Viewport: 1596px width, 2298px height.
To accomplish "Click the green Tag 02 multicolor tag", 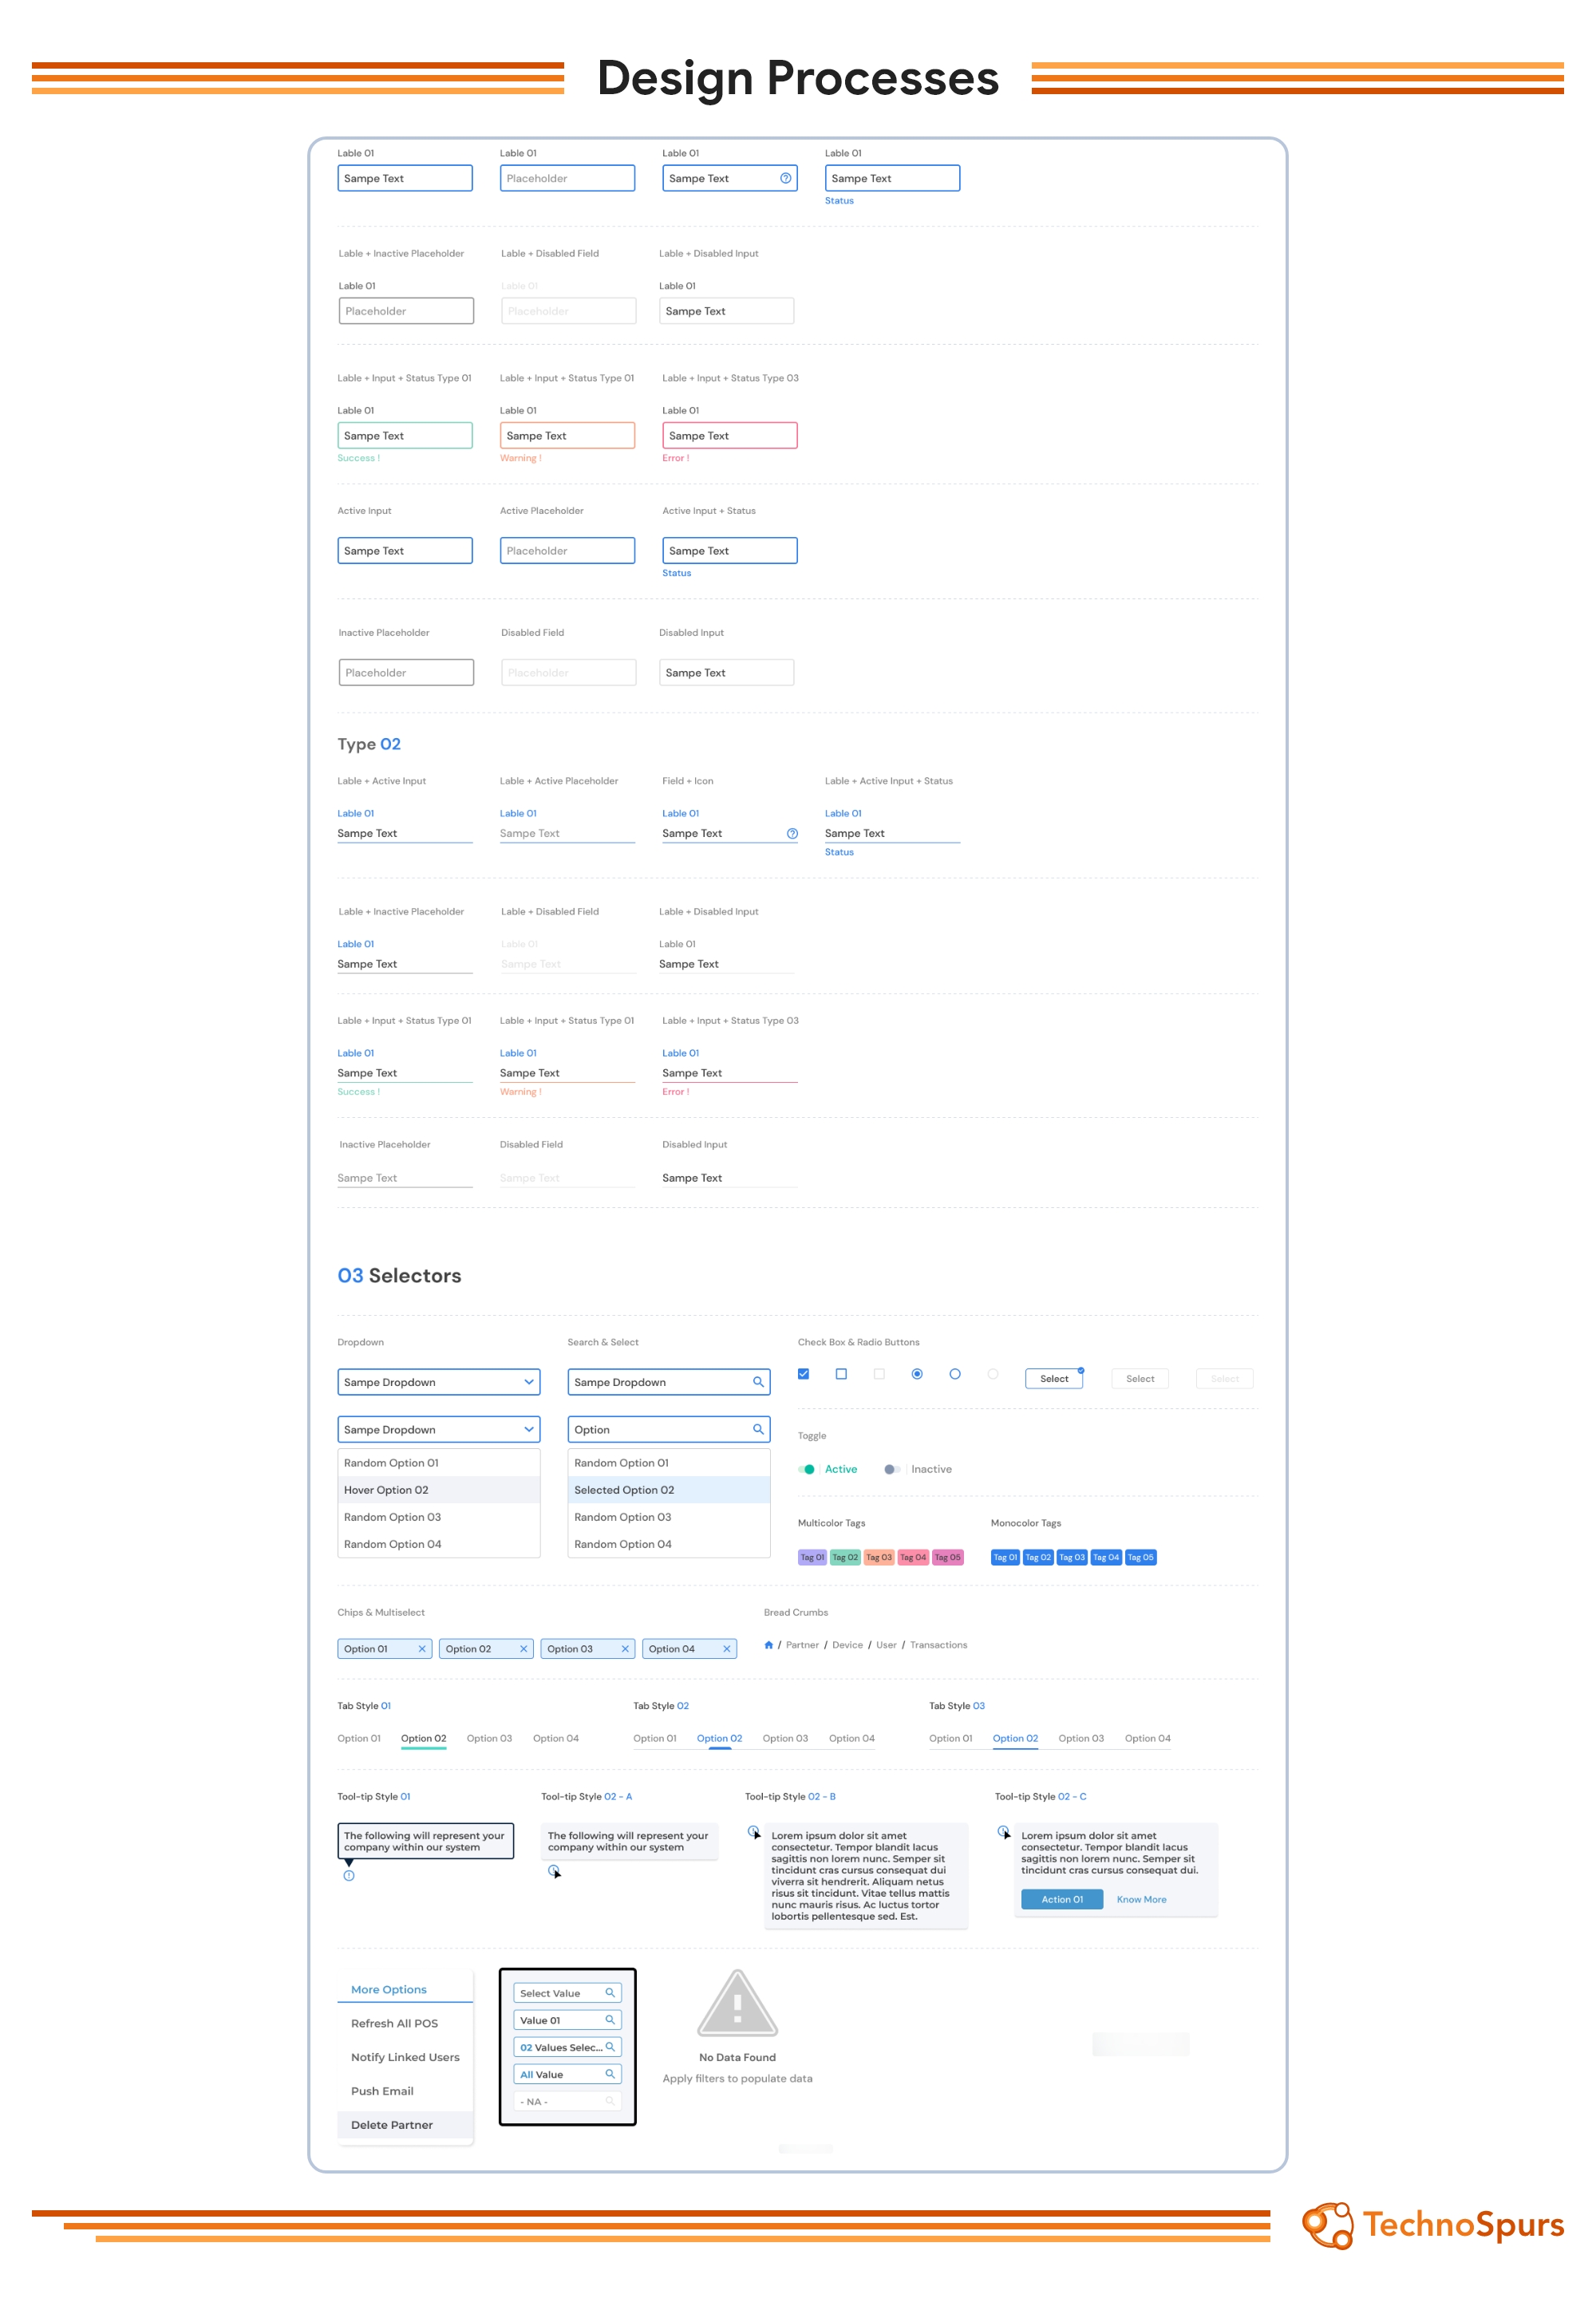I will point(845,1557).
